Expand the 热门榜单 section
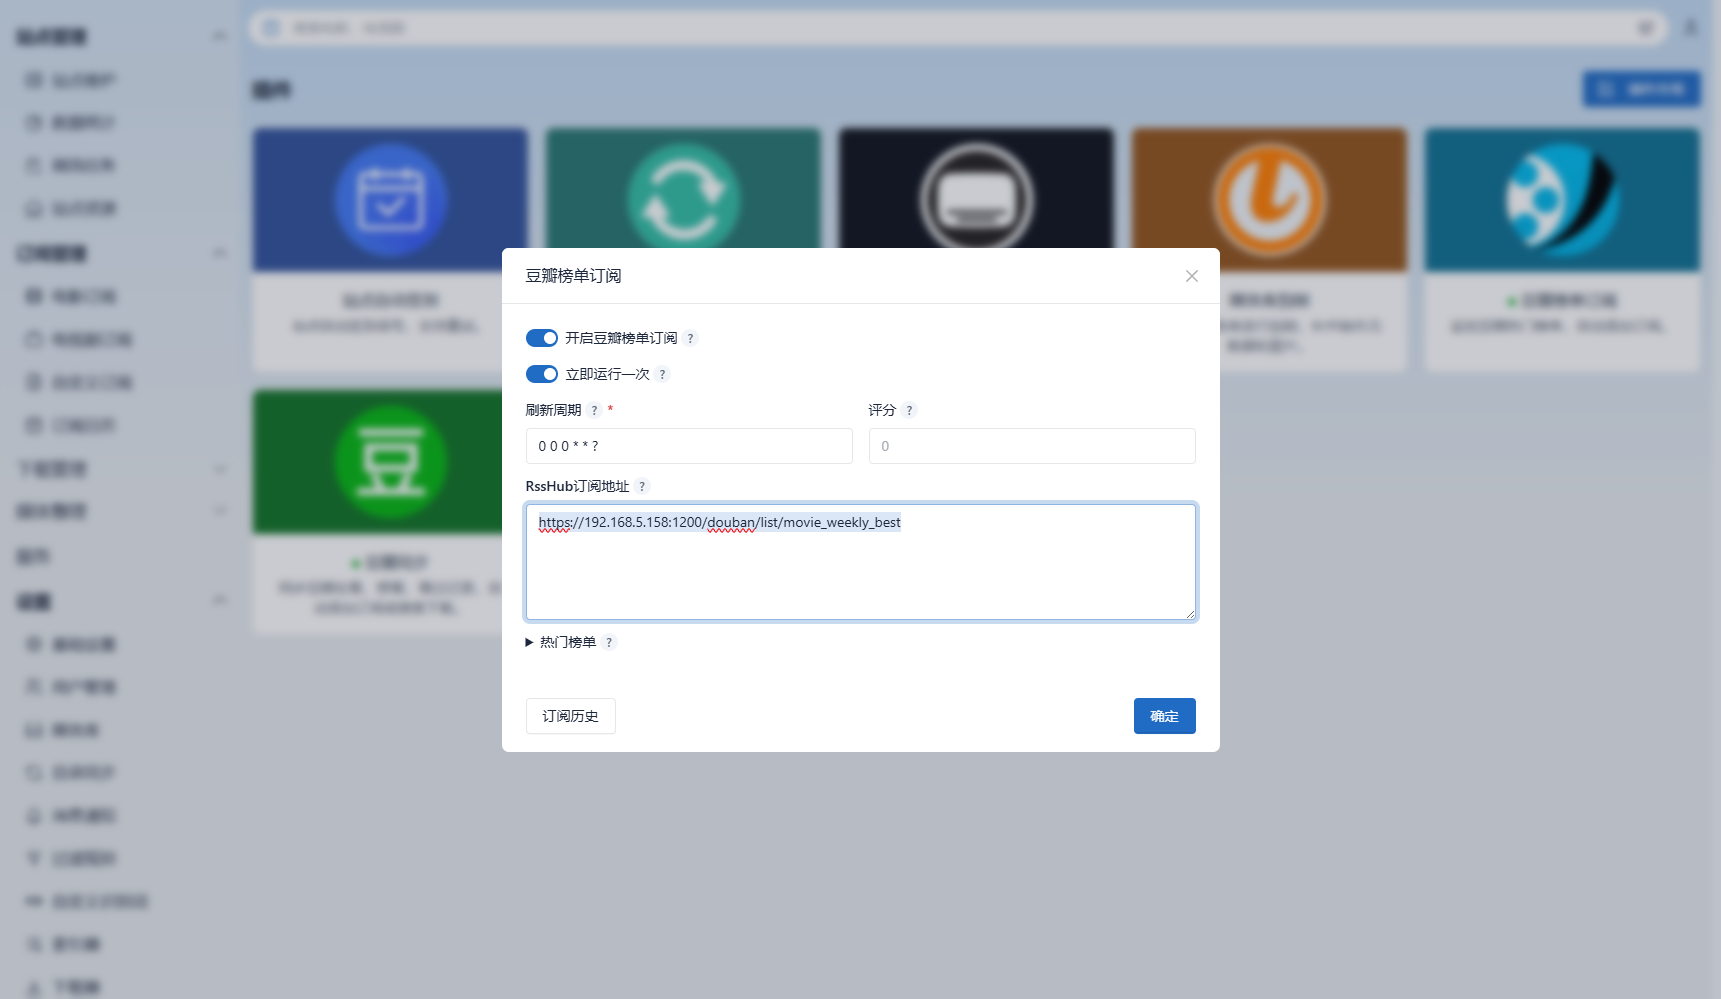Image resolution: width=1721 pixels, height=999 pixels. click(561, 642)
